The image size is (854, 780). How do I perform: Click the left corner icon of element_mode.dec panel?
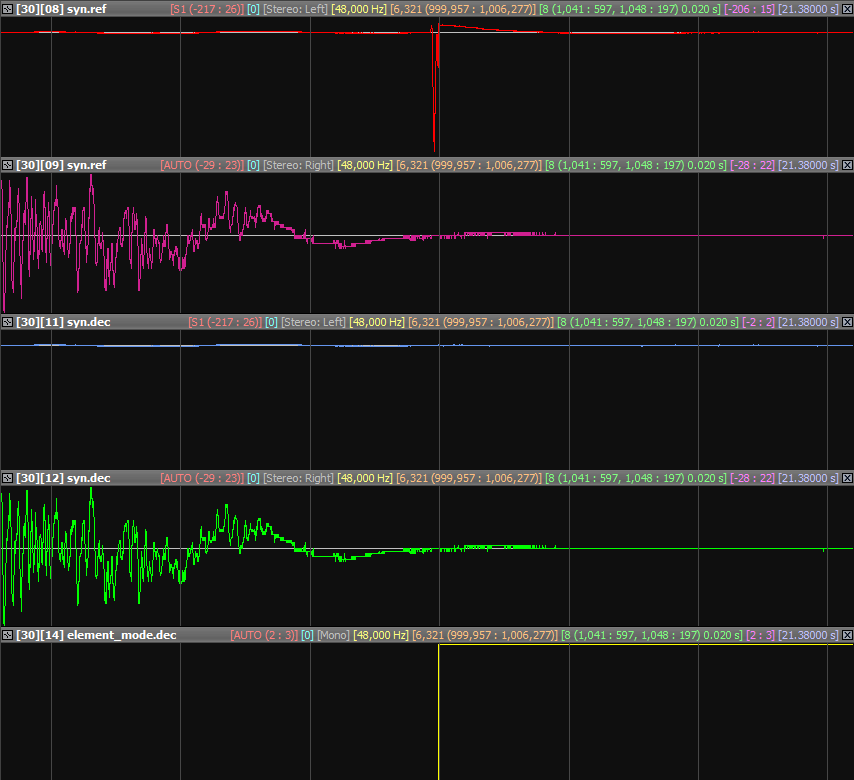7,635
